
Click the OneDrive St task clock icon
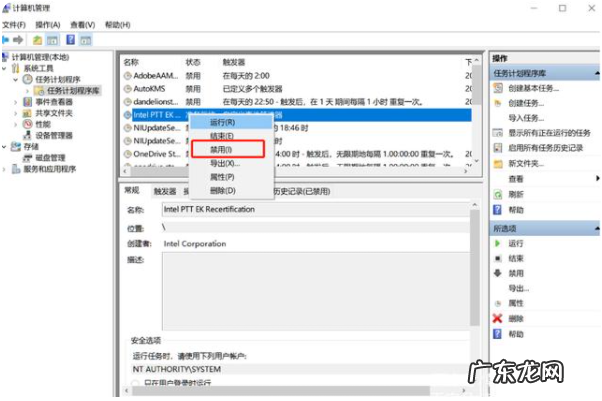(x=127, y=154)
